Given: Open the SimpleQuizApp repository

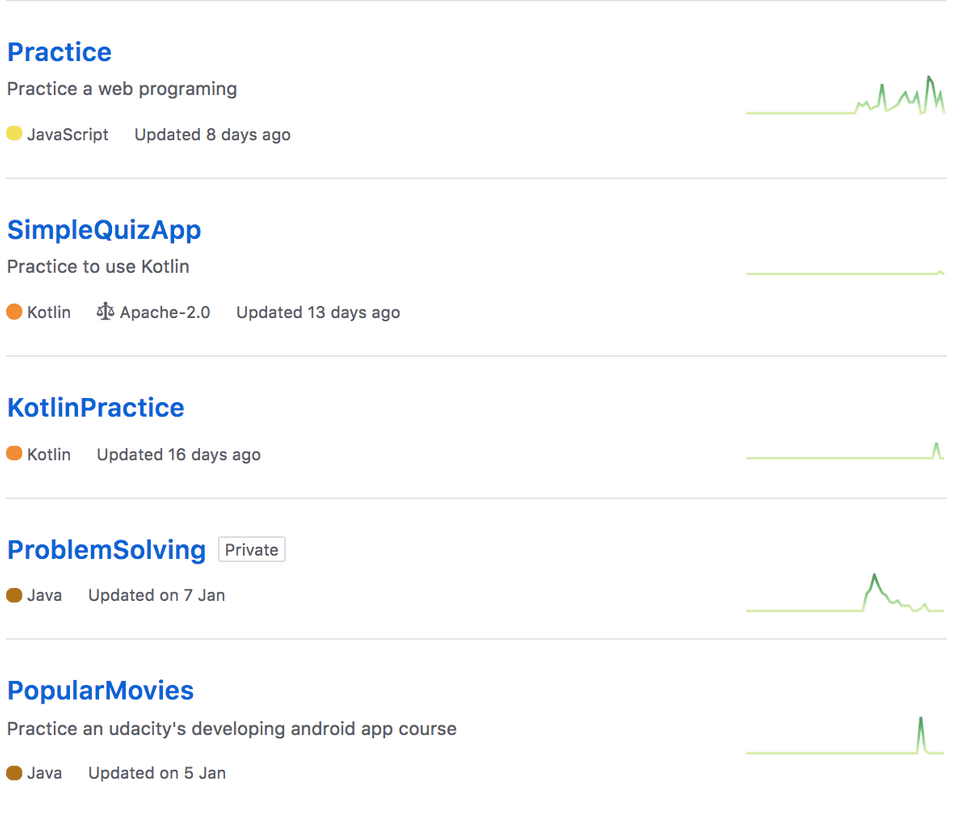Looking at the screenshot, I should [x=104, y=230].
